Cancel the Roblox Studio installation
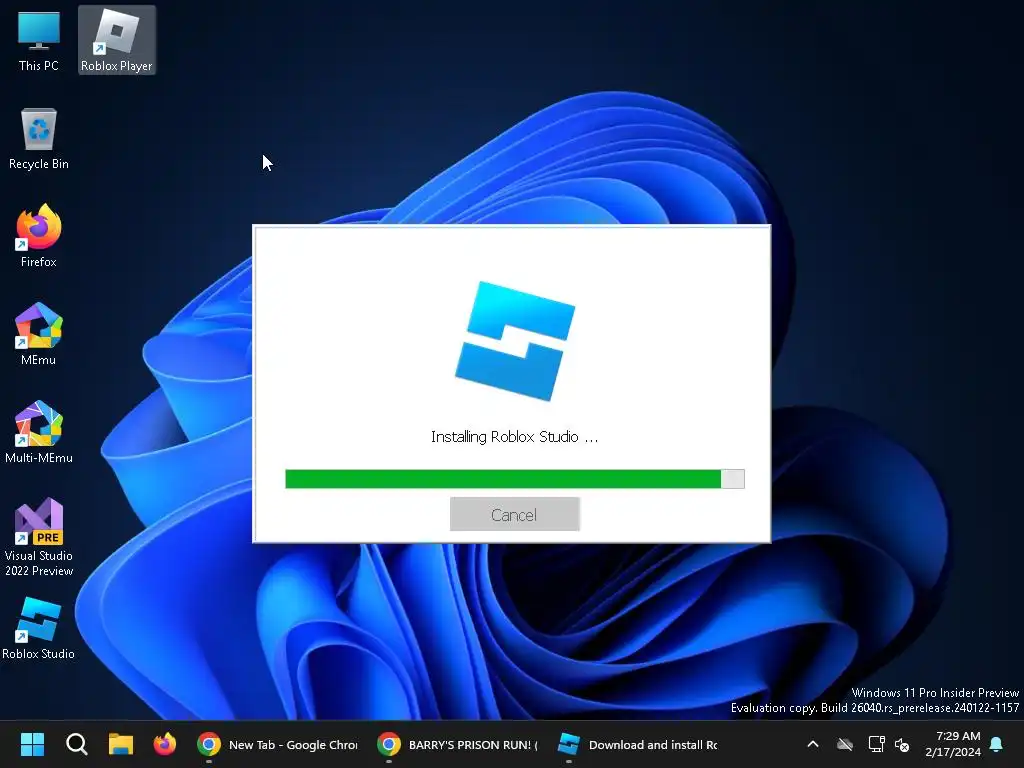1024x768 pixels. pyautogui.click(x=515, y=515)
